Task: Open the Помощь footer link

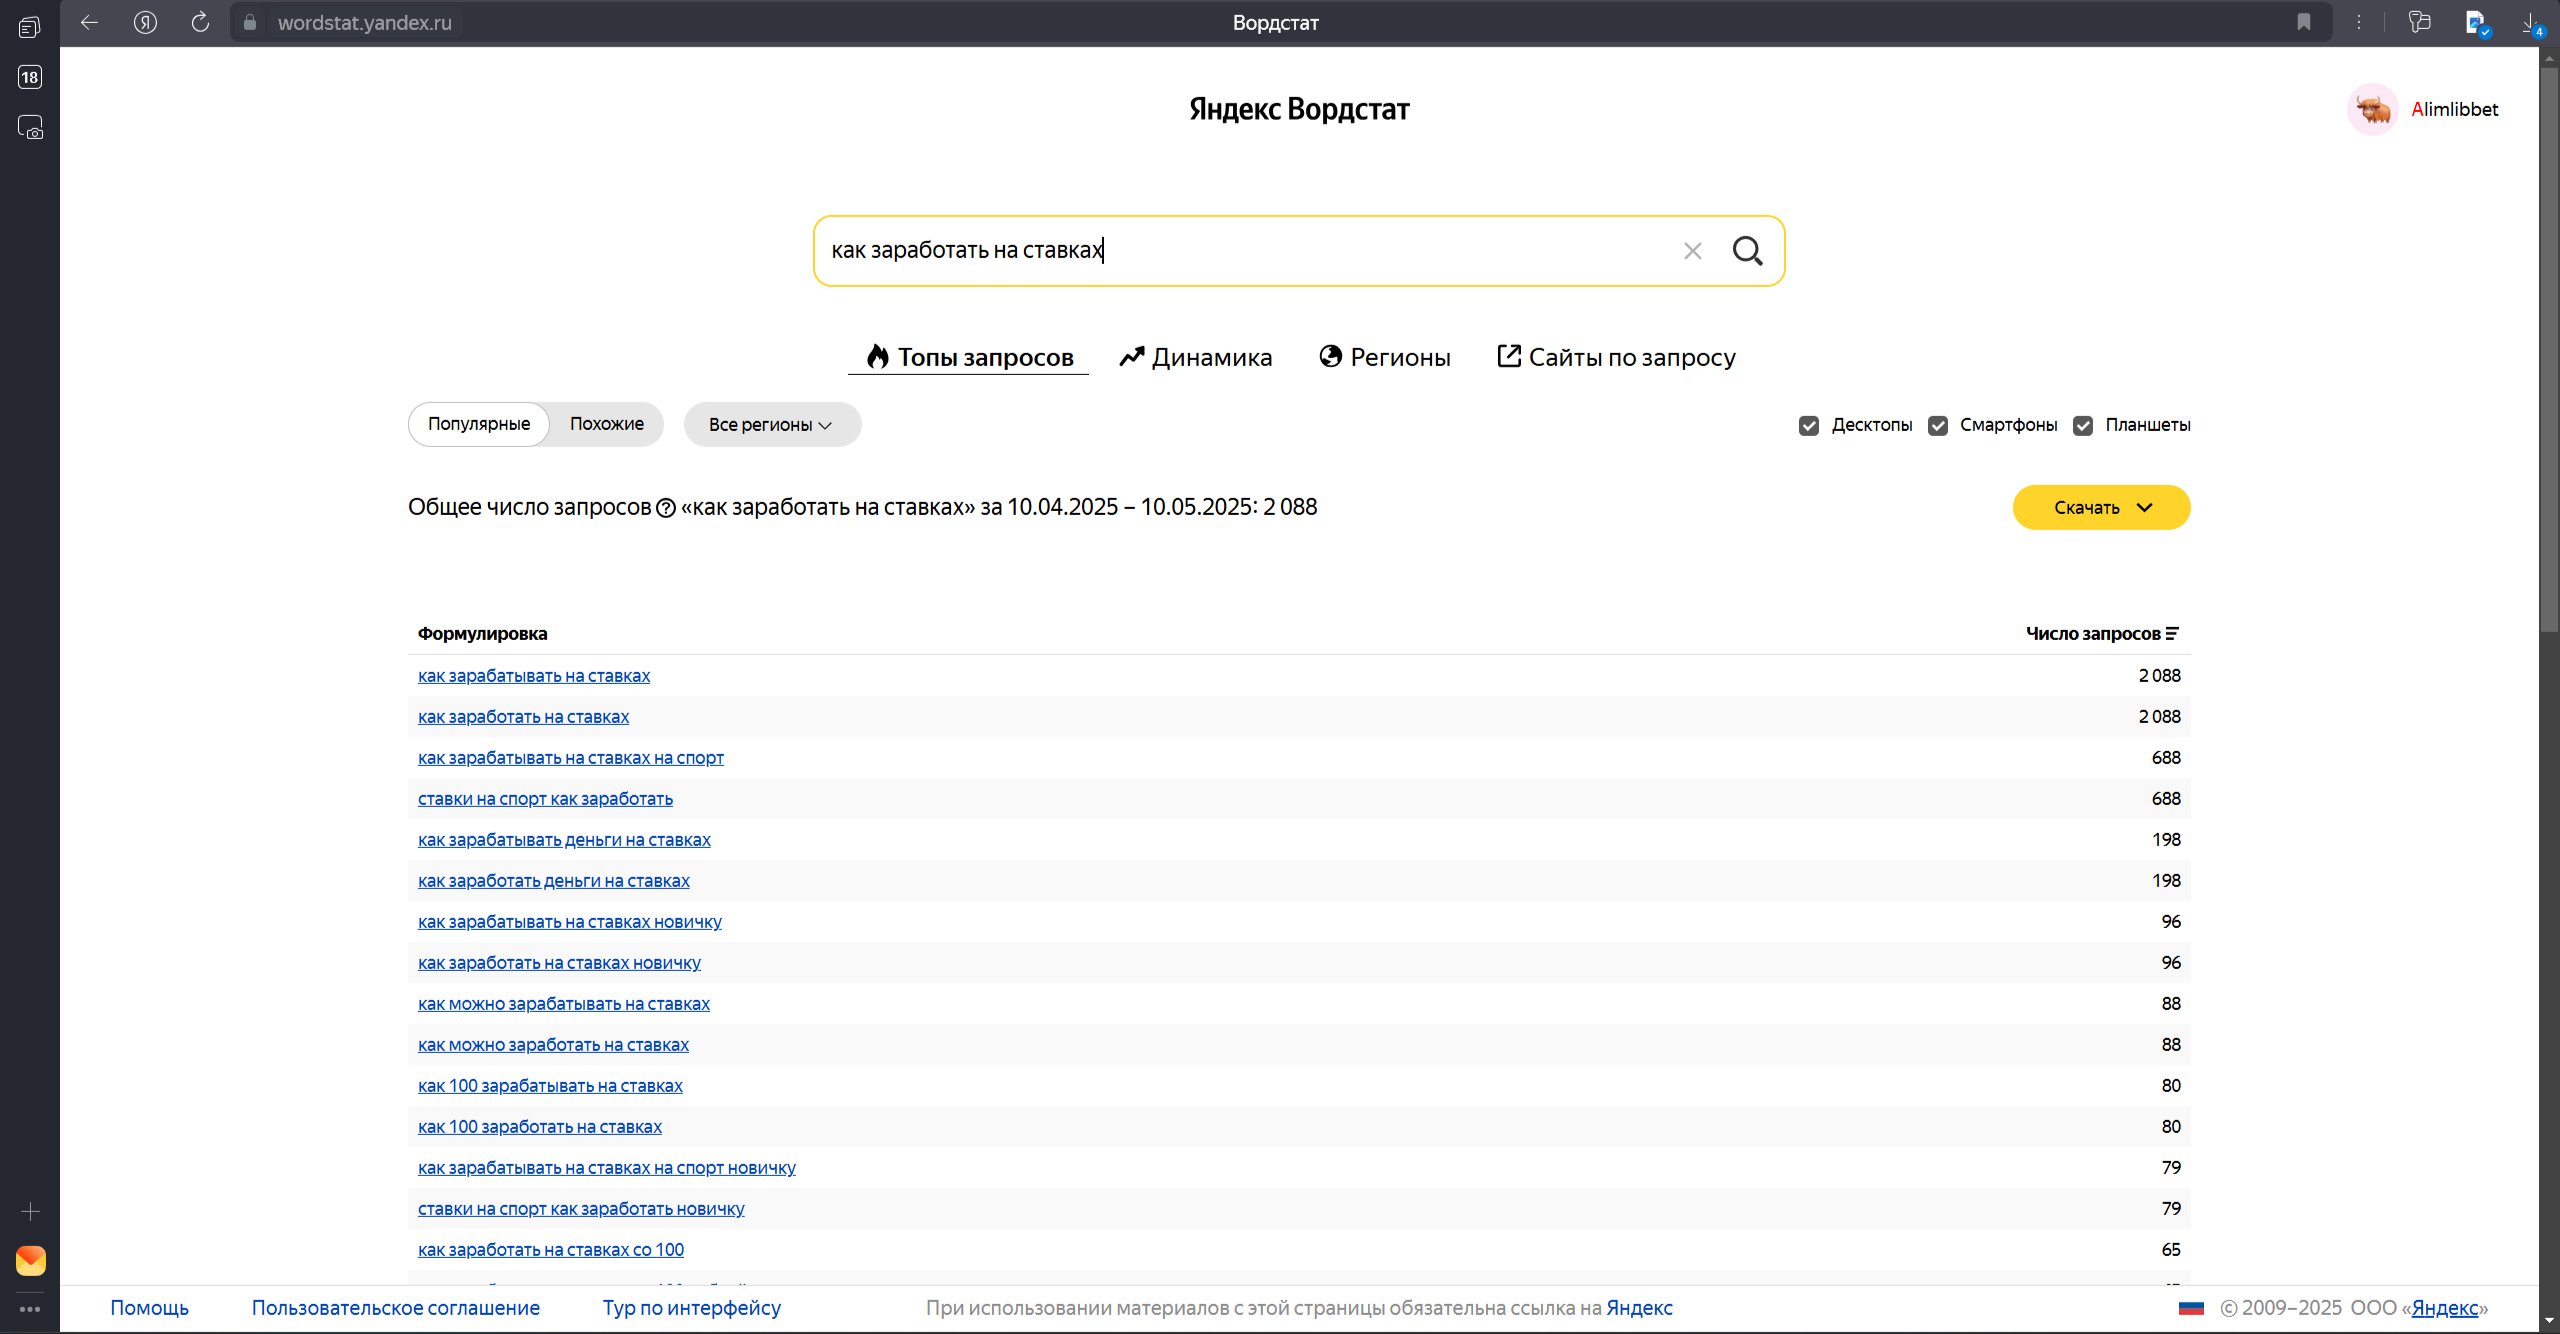Action: pyautogui.click(x=149, y=1308)
